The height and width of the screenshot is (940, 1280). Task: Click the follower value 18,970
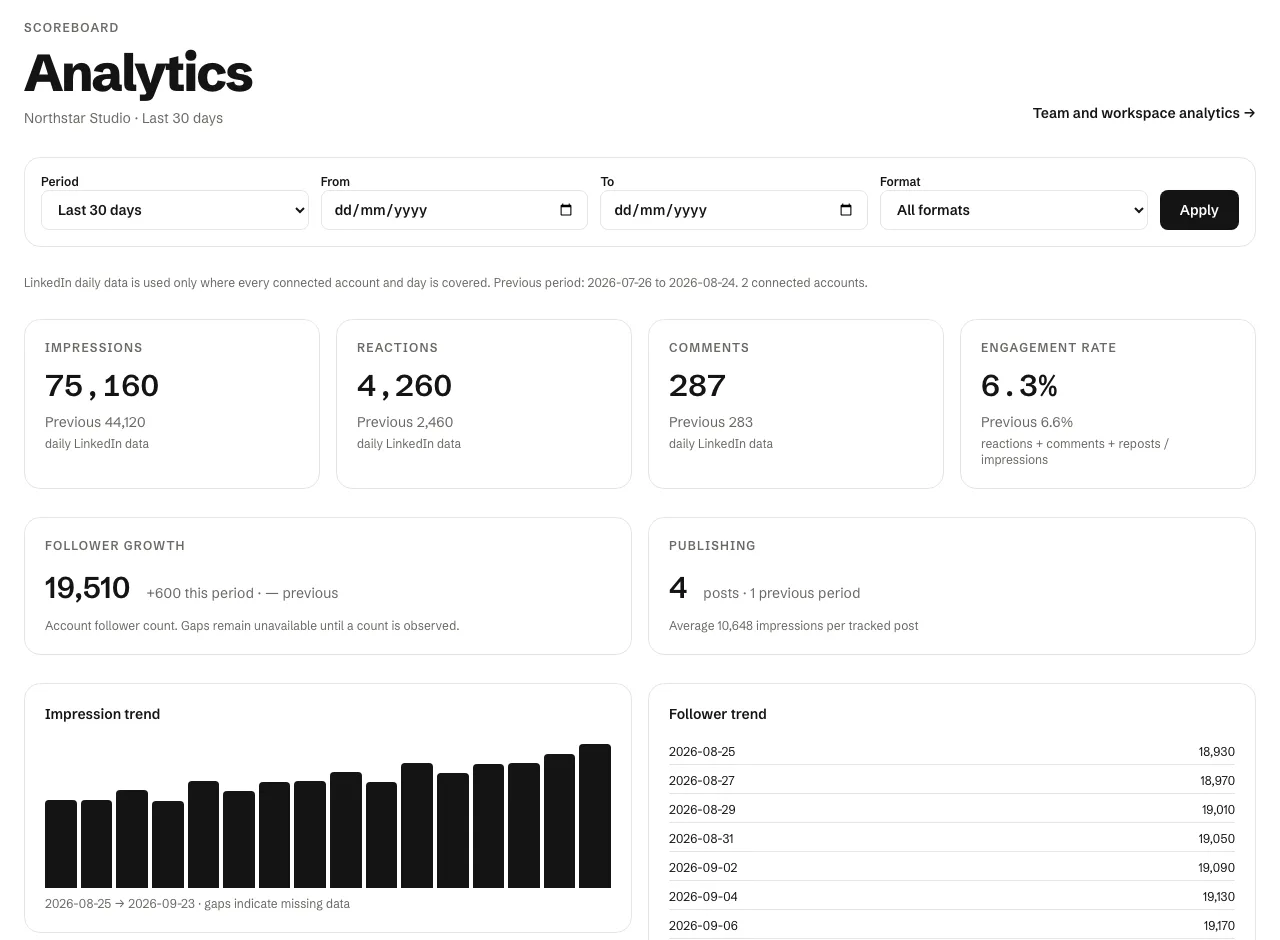point(1217,781)
